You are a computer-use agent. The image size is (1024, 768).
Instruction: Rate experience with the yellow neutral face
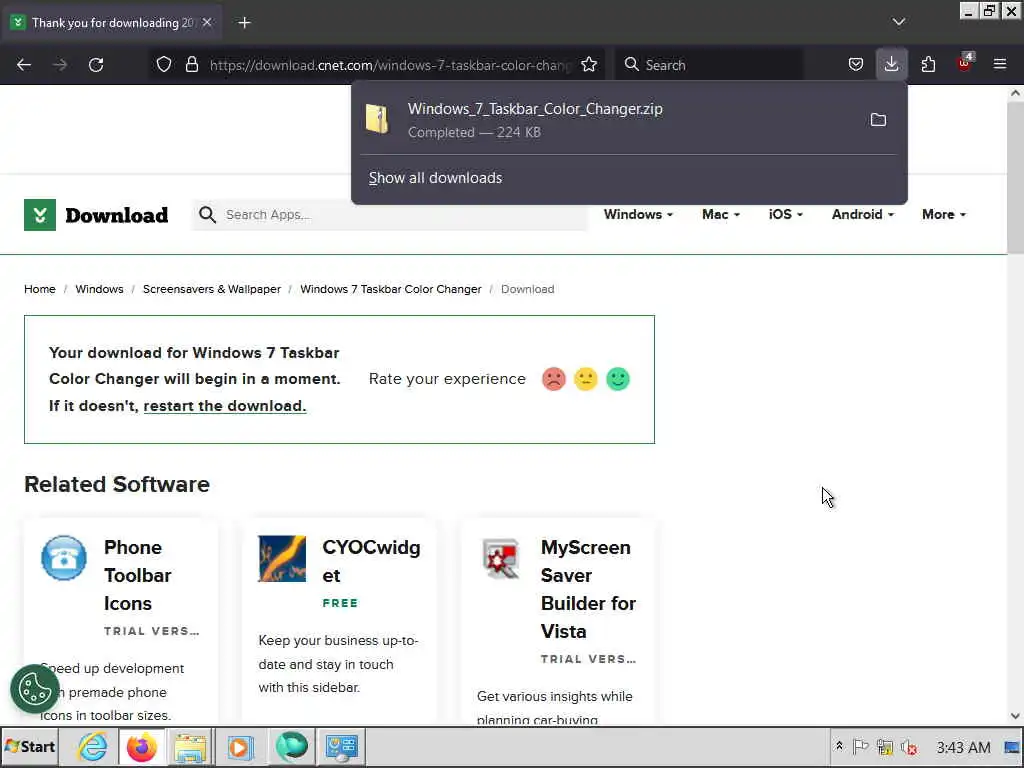coord(586,379)
